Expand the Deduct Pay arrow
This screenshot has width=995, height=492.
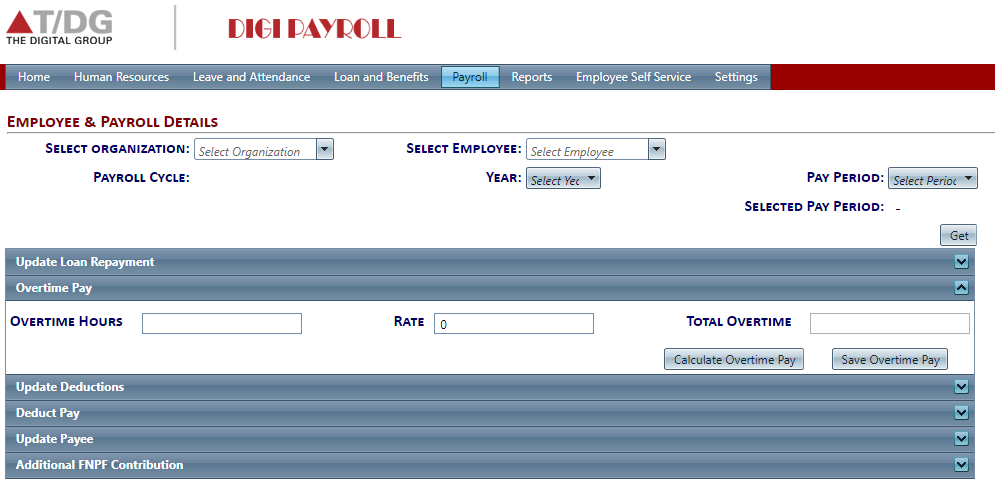pyautogui.click(x=961, y=413)
